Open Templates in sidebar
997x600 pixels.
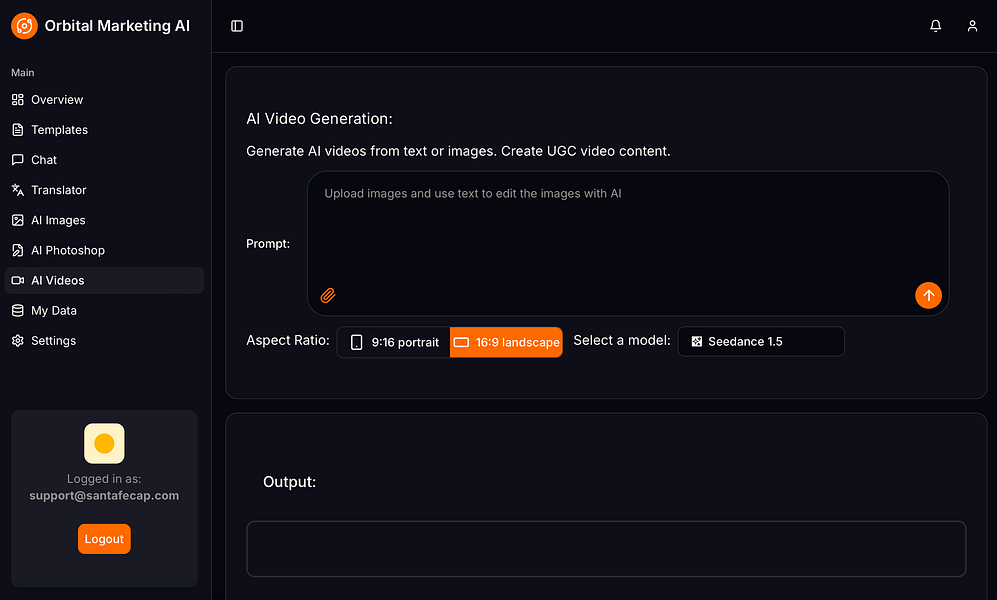[x=104, y=130]
